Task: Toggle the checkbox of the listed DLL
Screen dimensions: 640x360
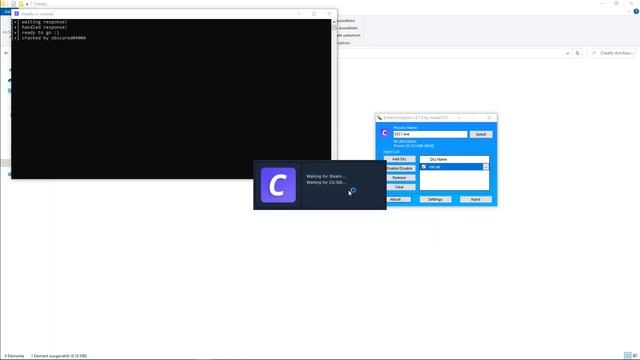Action: 424,167
